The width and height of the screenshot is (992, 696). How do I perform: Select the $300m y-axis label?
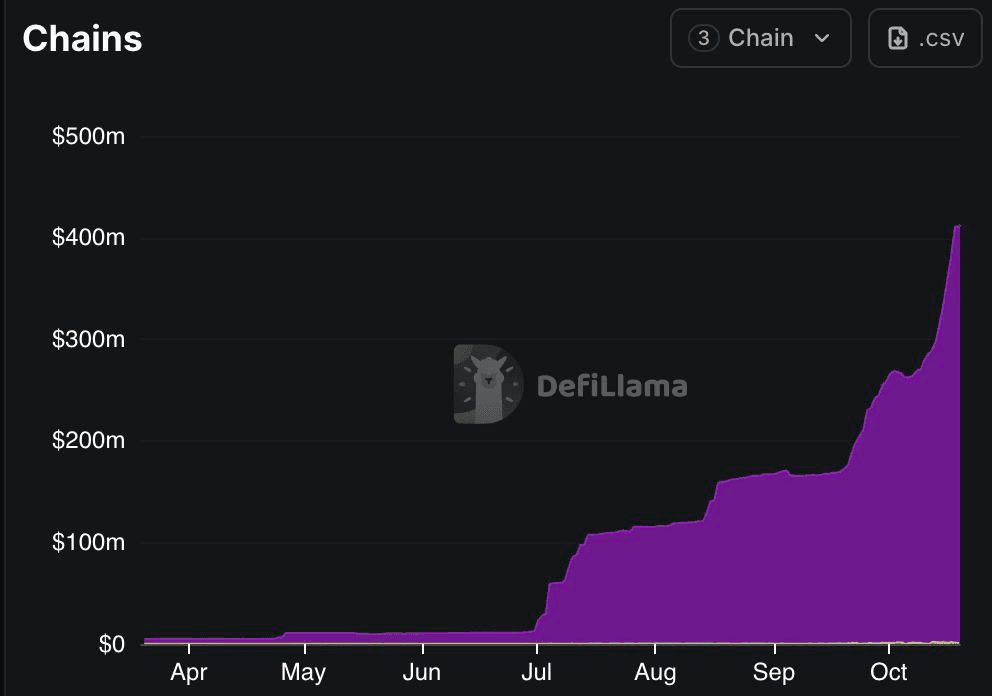coord(88,340)
